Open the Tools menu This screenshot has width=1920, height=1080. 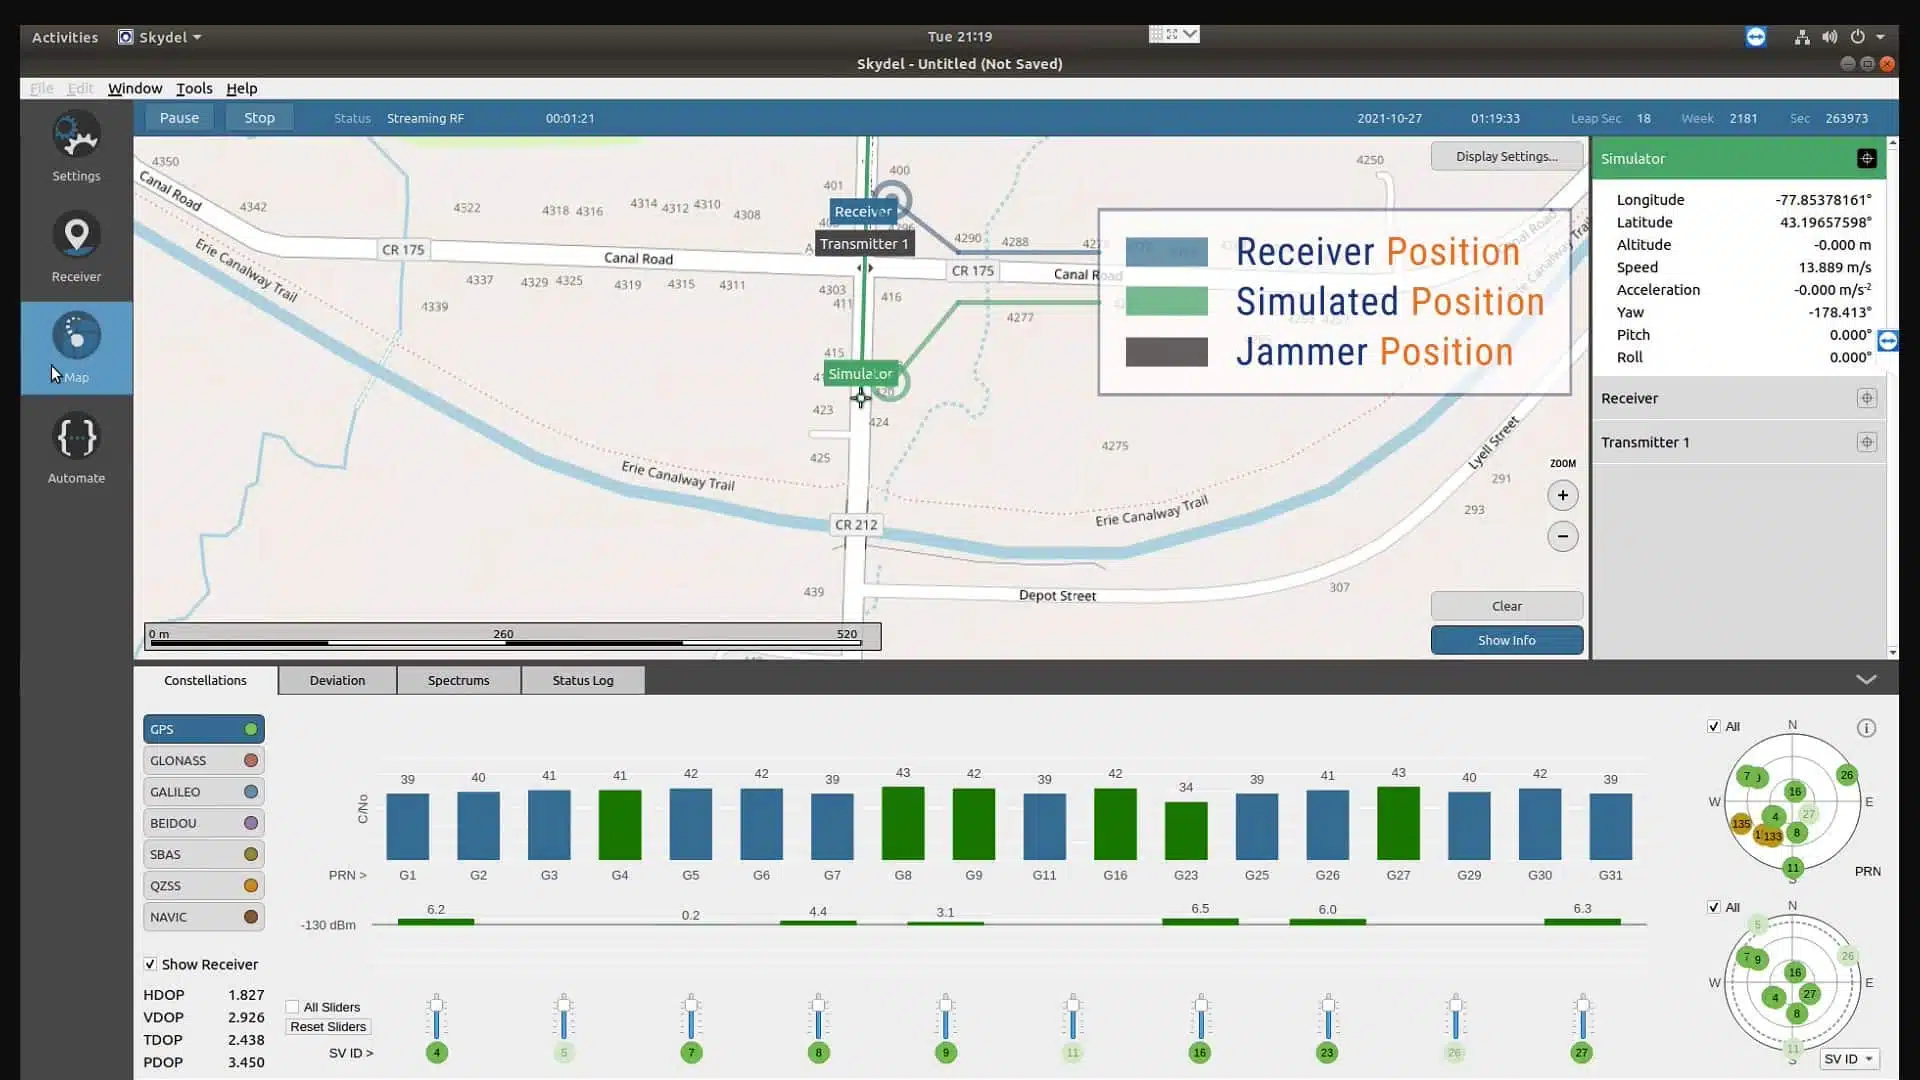(194, 88)
